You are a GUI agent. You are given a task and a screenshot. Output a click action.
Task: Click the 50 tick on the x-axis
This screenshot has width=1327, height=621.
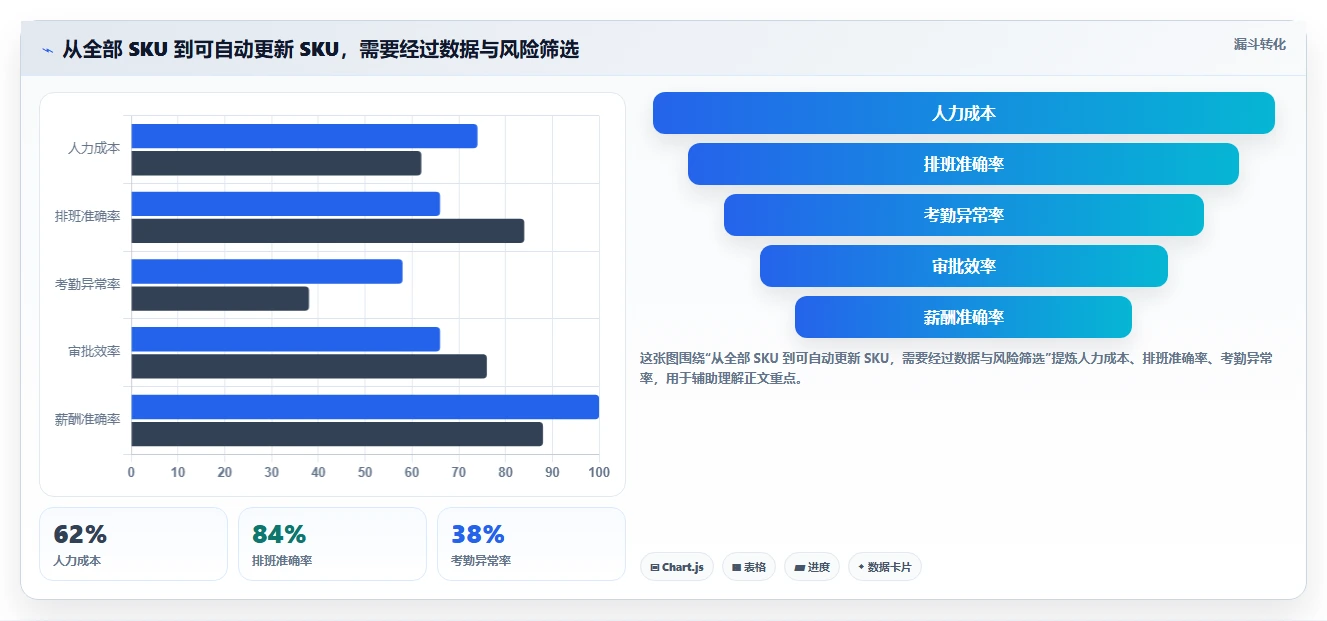[365, 472]
